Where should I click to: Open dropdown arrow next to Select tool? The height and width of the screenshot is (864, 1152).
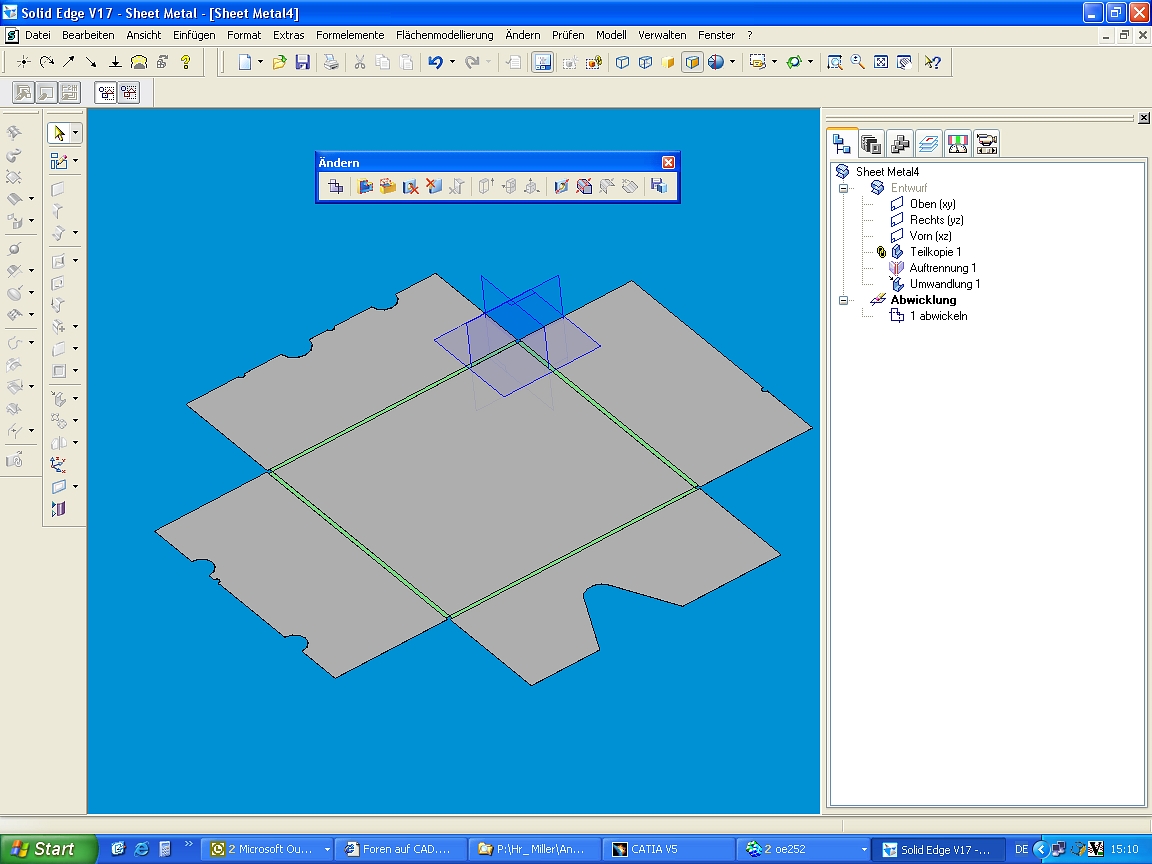pyautogui.click(x=76, y=133)
